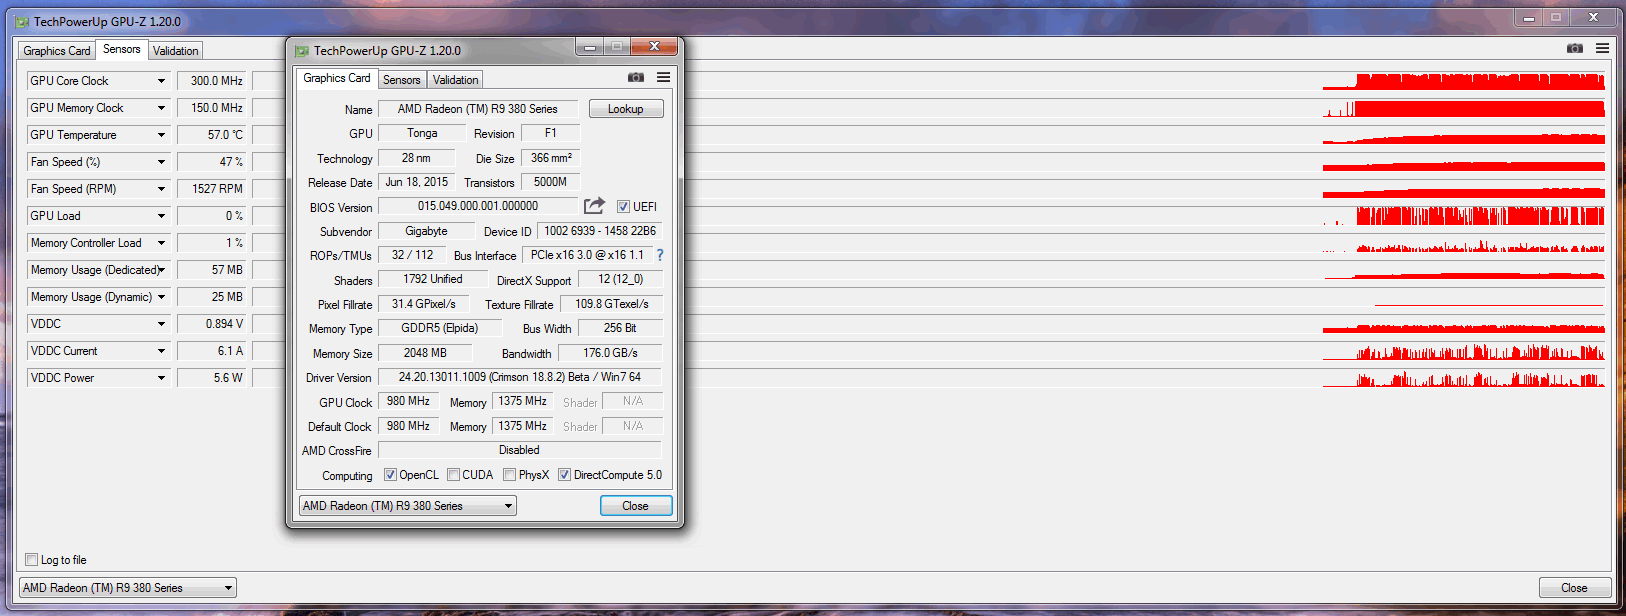This screenshot has width=1626, height=616.
Task: Expand the Memory Usage (Dynamic) dropdown
Action: tap(161, 297)
